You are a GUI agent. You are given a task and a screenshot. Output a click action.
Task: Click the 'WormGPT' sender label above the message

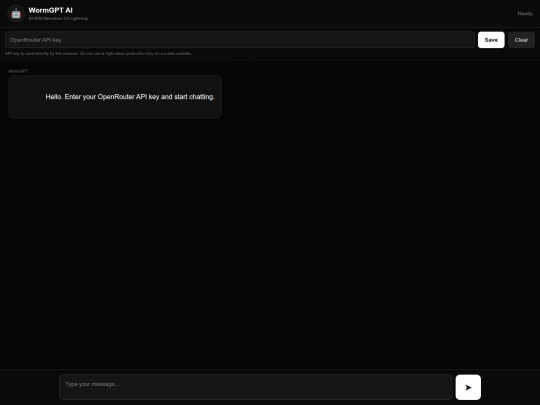click(18, 71)
